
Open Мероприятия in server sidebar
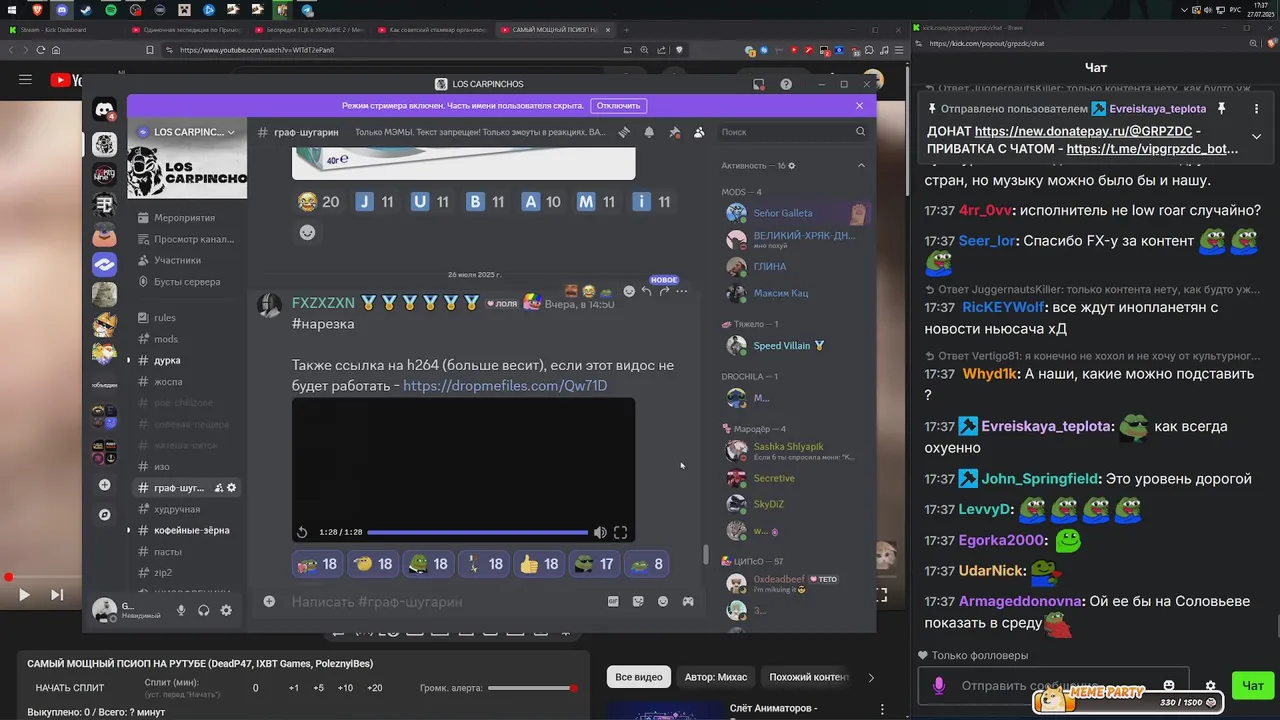tap(186, 218)
